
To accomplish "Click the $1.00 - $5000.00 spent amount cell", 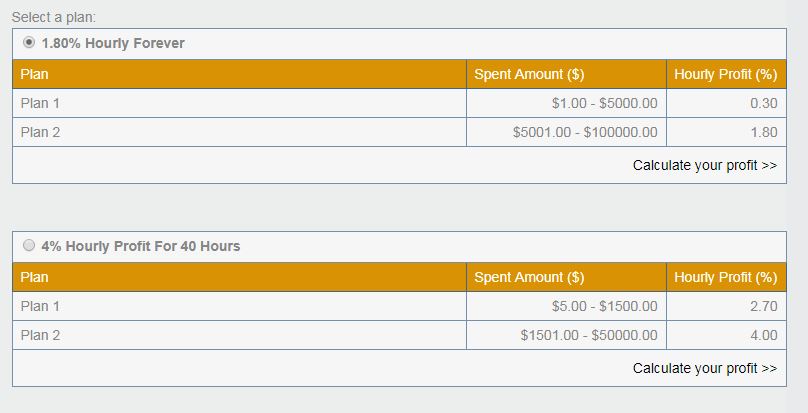I will (x=604, y=103).
